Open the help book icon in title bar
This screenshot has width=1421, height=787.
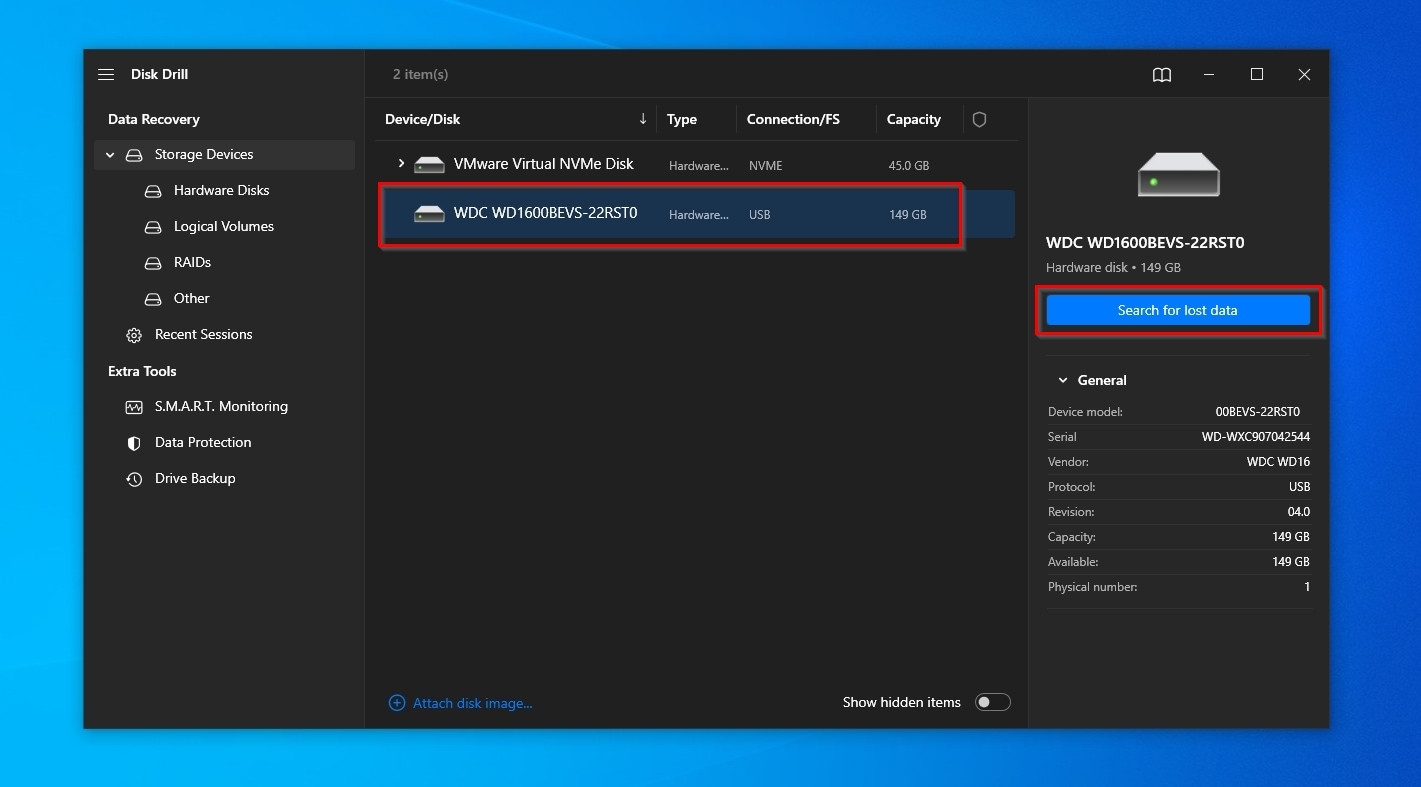[x=1161, y=75]
